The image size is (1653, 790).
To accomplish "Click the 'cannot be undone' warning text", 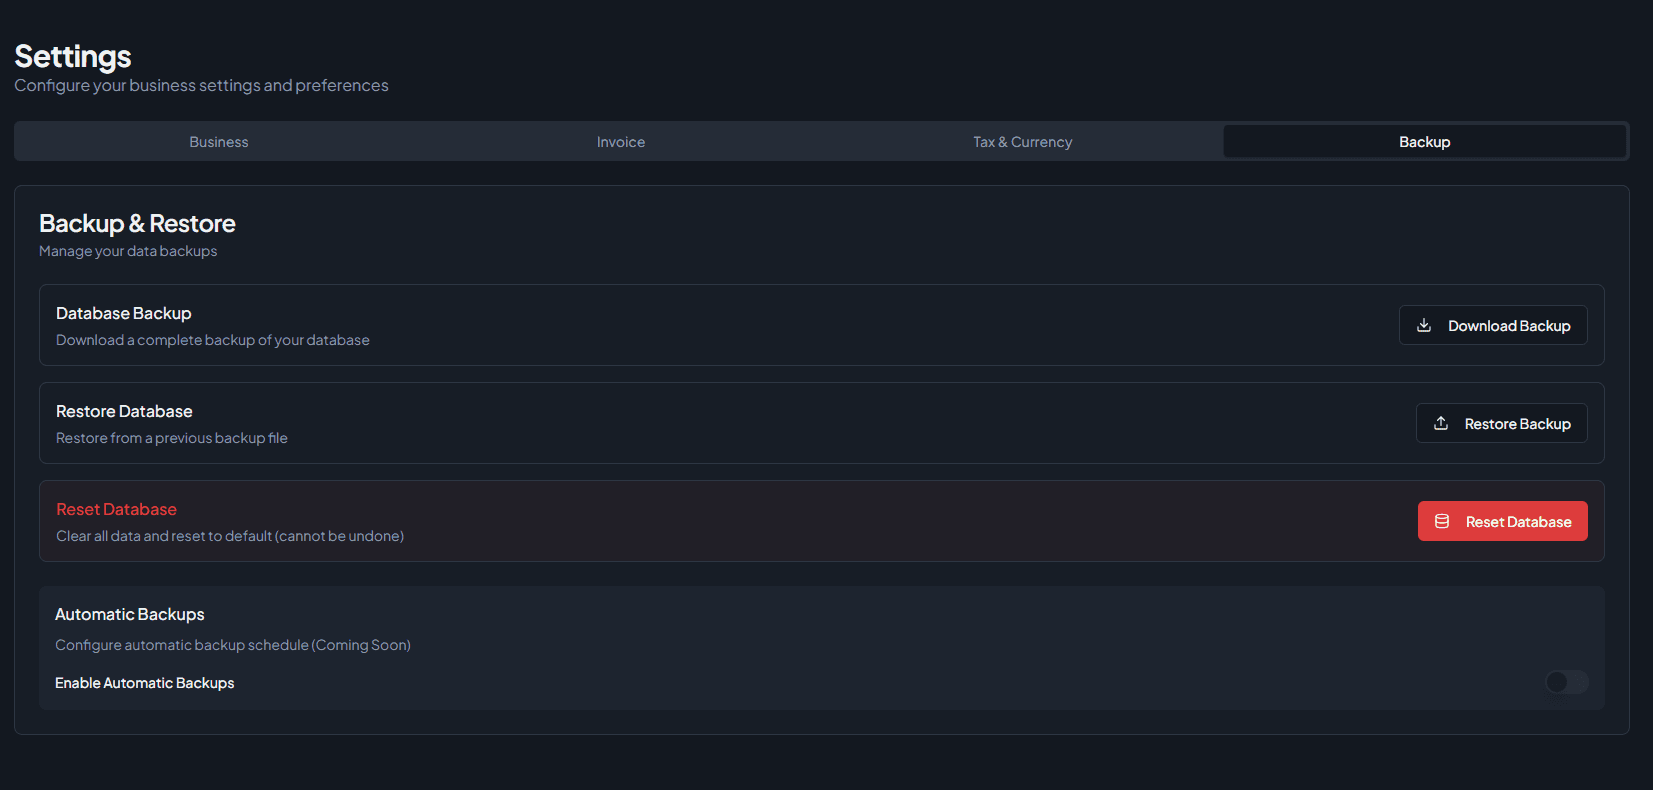I will point(230,536).
